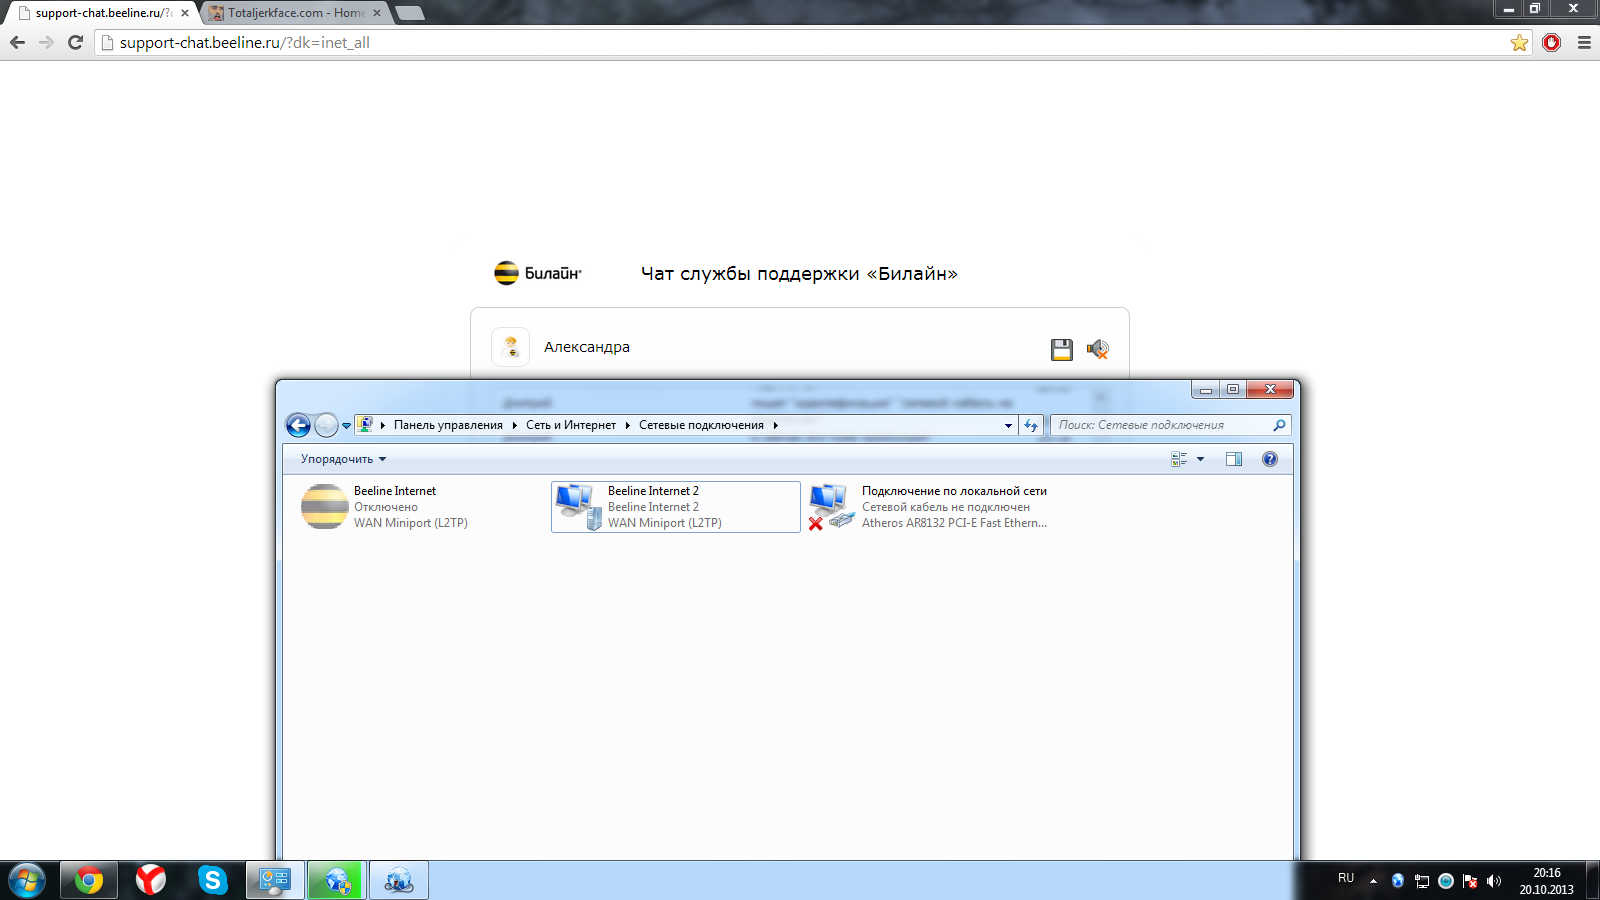Go back in Chrome
This screenshot has width=1600, height=900.
pos(17,42)
